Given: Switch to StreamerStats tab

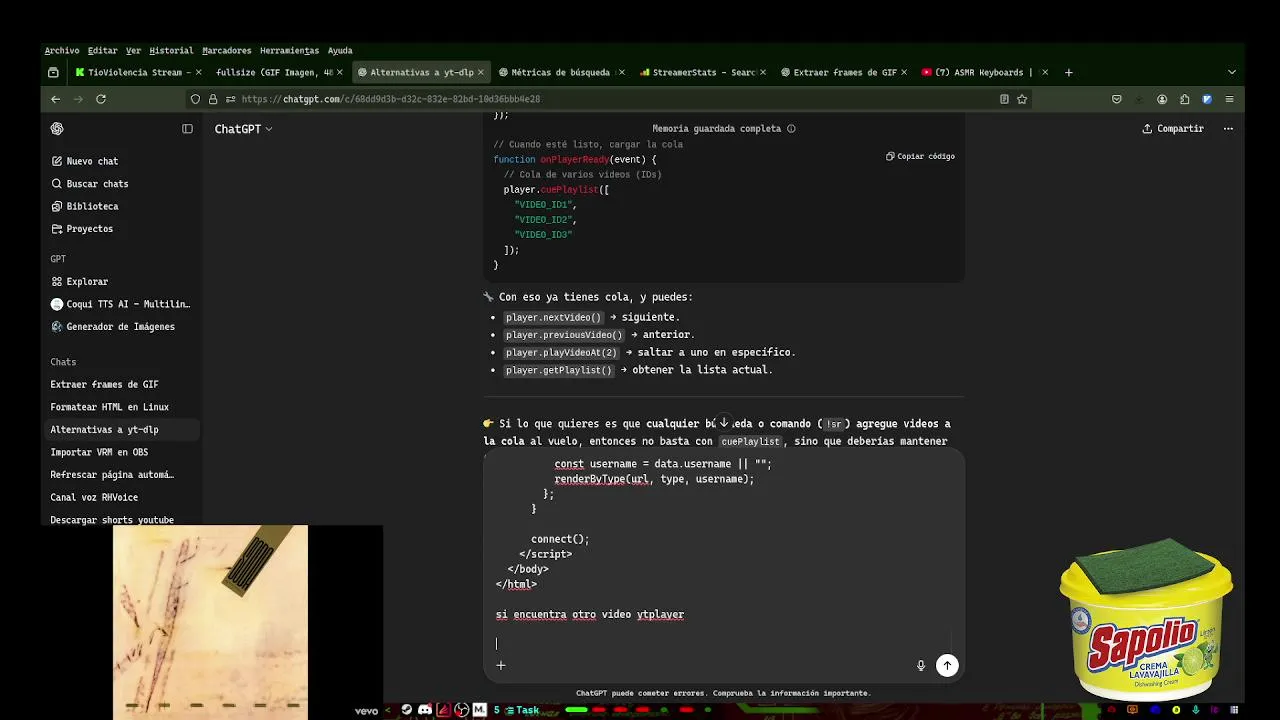Looking at the screenshot, I should point(702,72).
